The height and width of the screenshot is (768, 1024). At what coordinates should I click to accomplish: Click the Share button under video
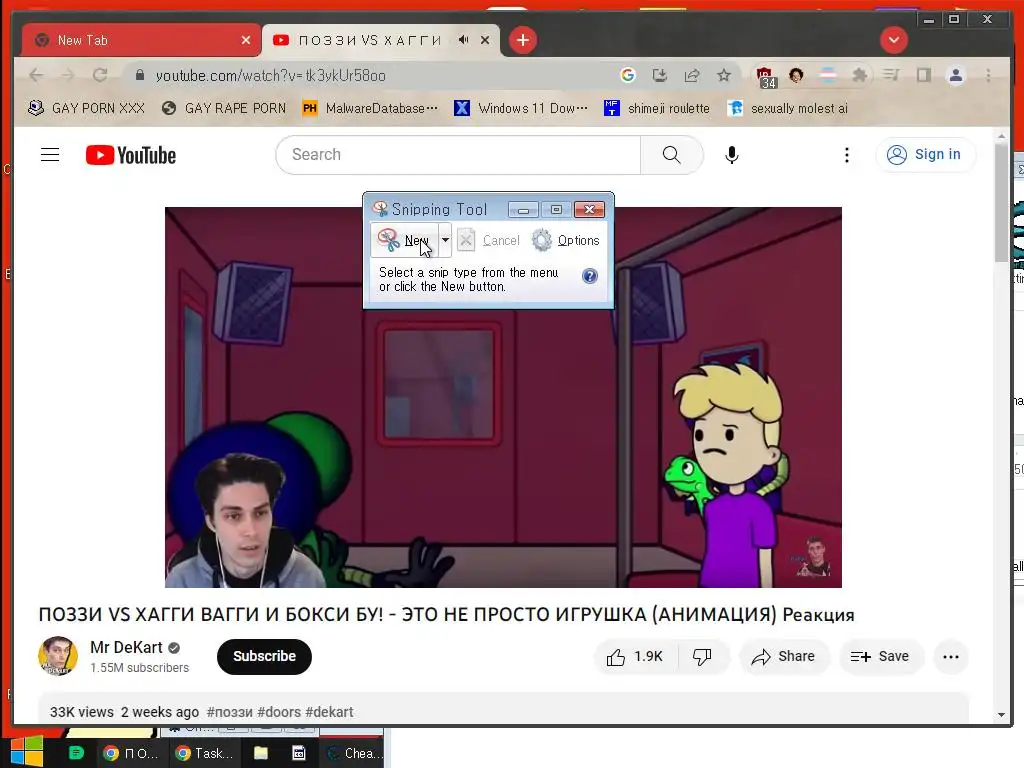point(784,656)
